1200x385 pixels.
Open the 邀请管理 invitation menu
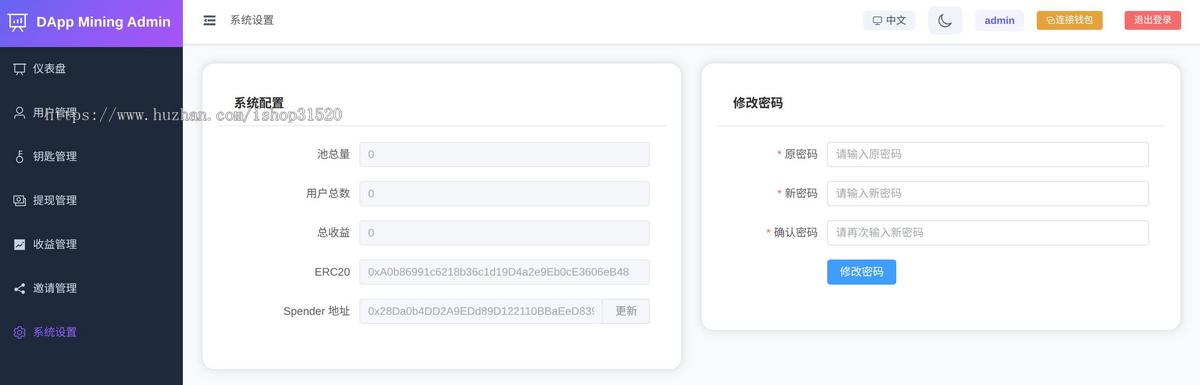[91, 289]
